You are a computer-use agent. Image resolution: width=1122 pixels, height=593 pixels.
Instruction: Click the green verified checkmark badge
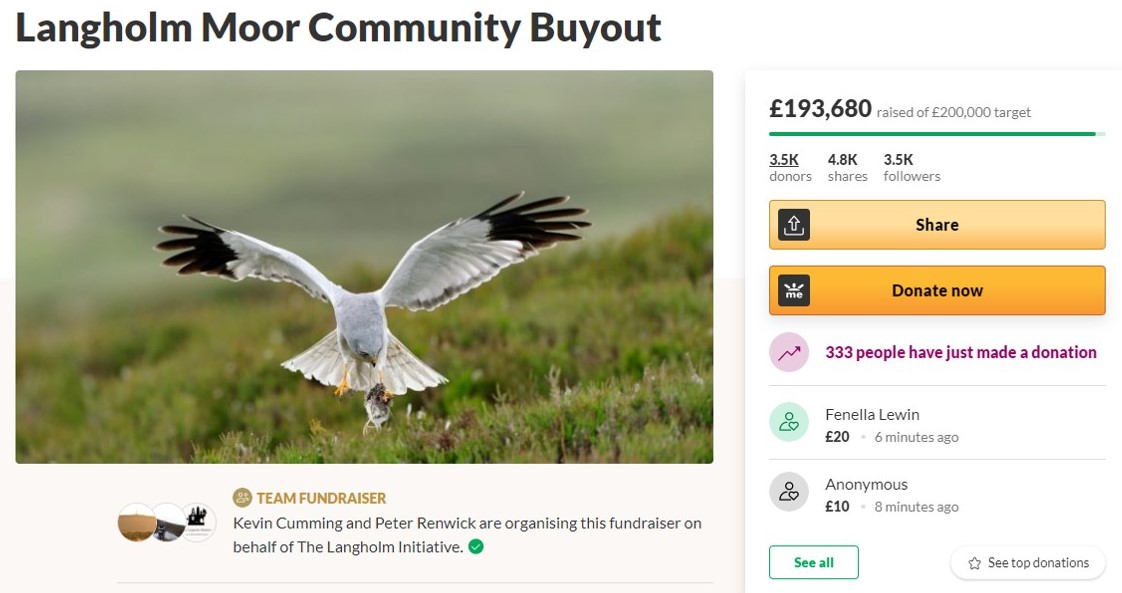click(476, 546)
